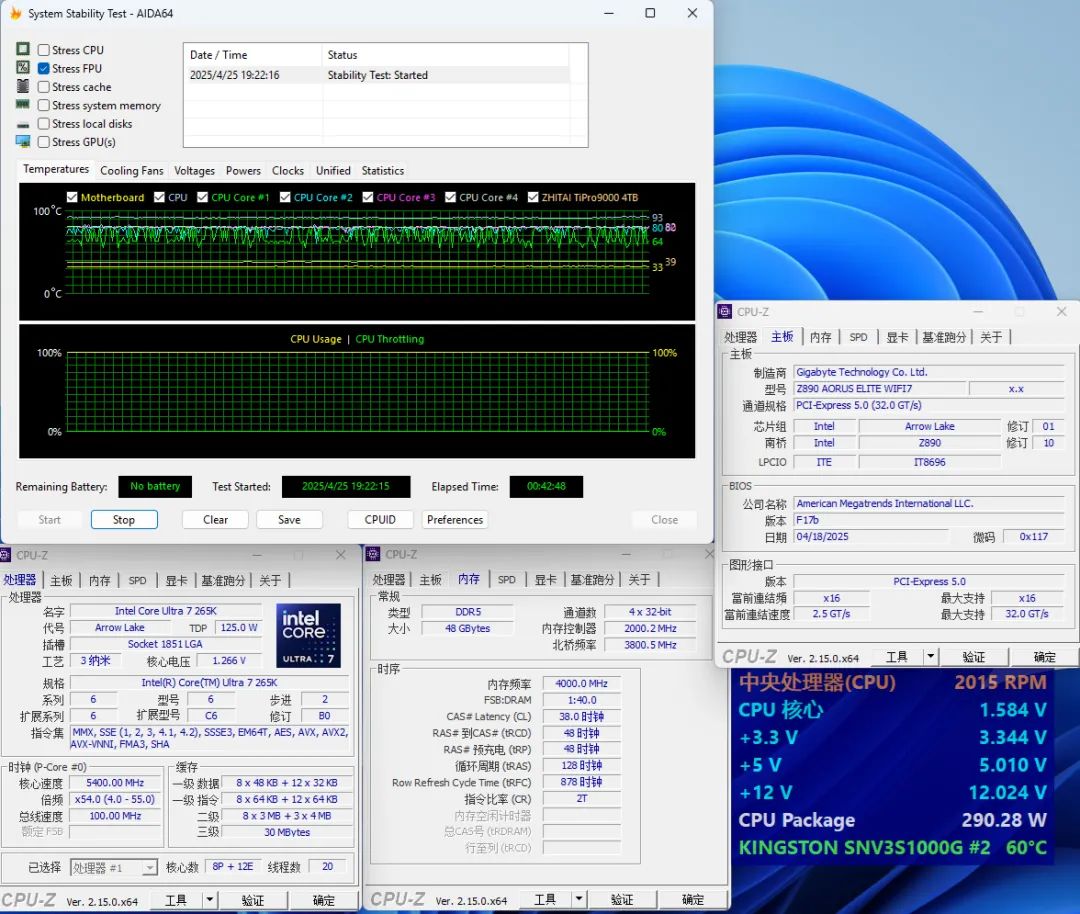Open tools dropdown arrow in motherboard CPU-Z window
Screen dimensions: 1080x914
[931, 656]
